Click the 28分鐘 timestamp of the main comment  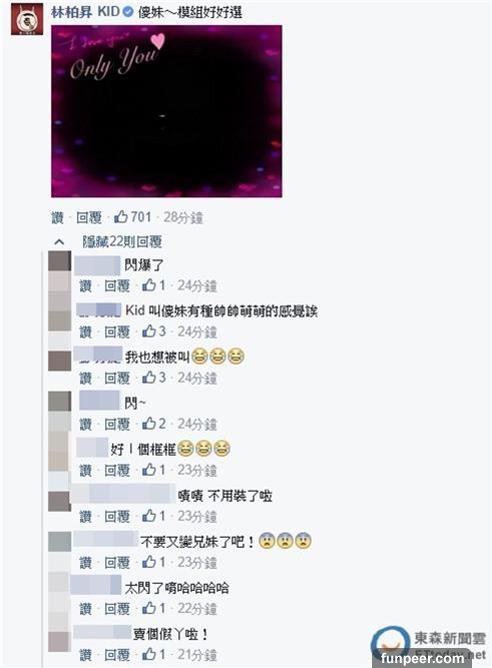coord(184,217)
